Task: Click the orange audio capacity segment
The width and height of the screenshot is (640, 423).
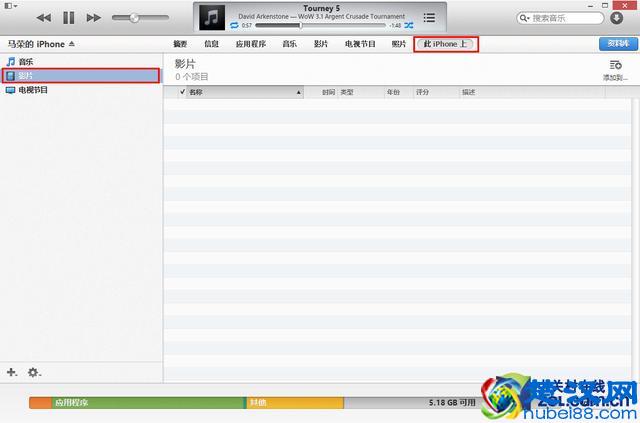Action: pos(40,403)
